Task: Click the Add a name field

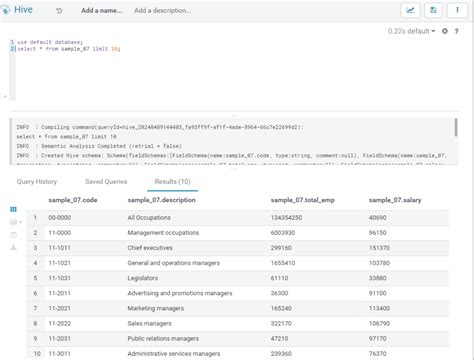Action: pos(102,11)
